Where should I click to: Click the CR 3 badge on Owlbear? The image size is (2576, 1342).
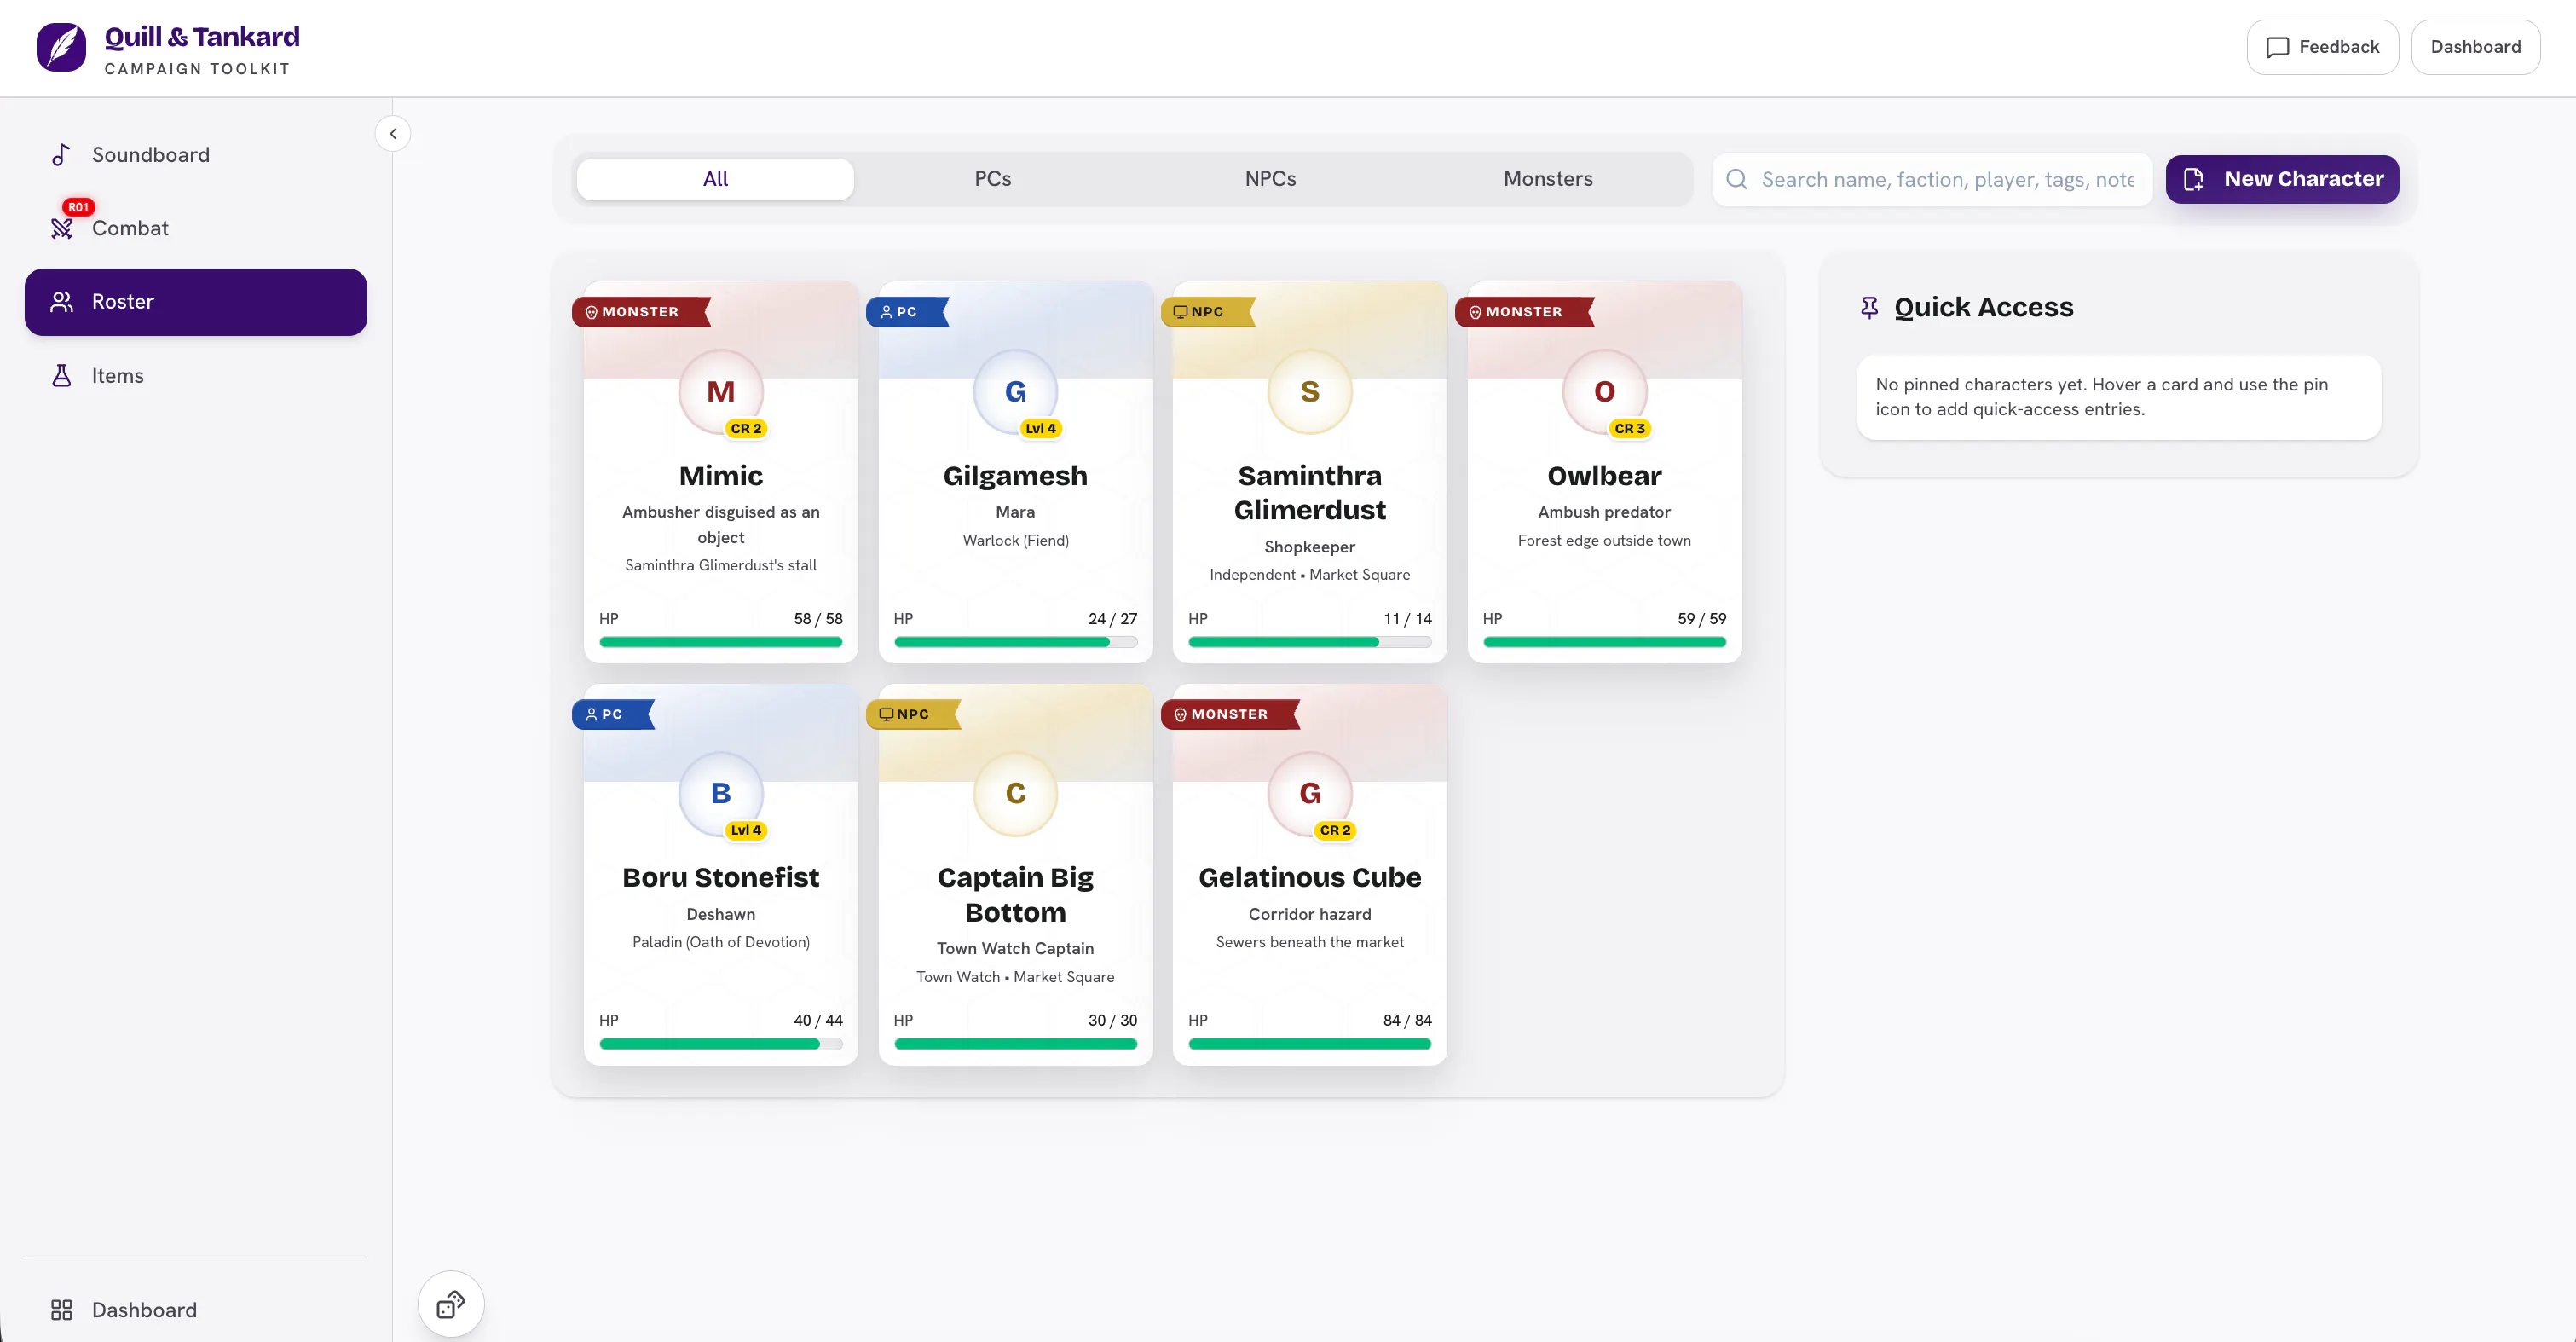1630,428
